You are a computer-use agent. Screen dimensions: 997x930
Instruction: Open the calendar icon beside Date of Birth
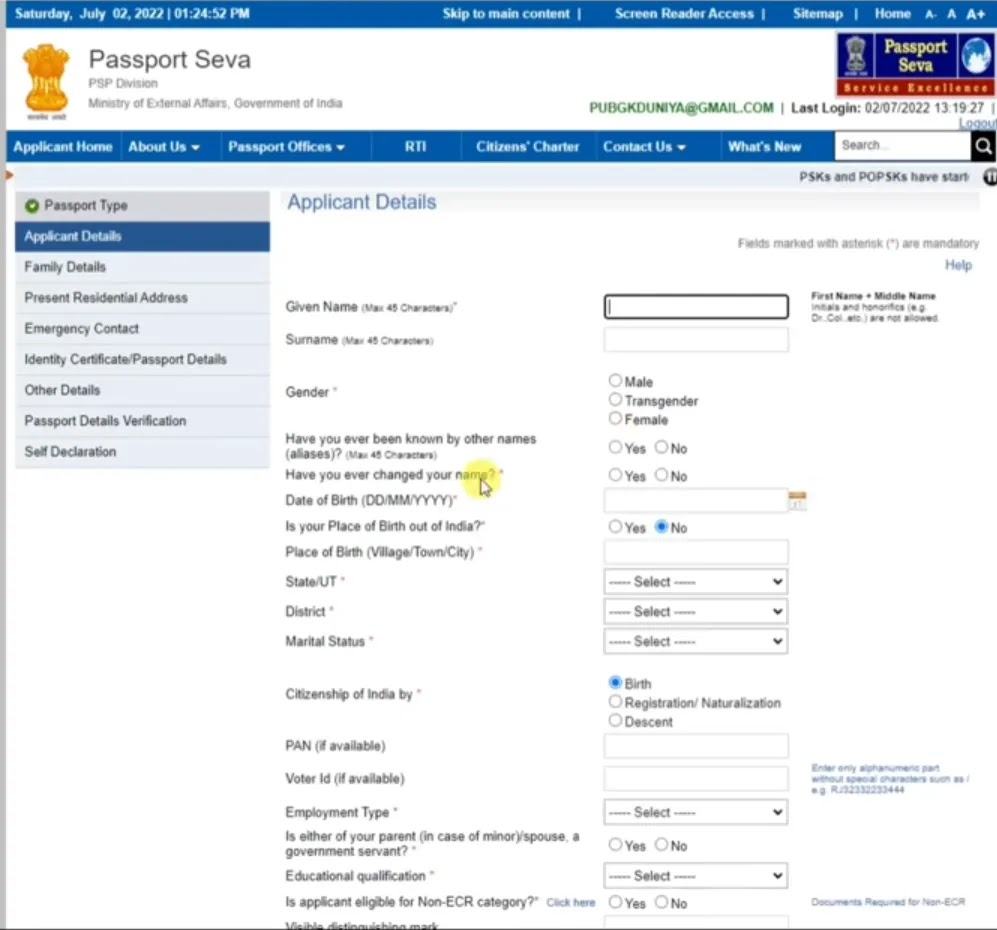click(797, 500)
